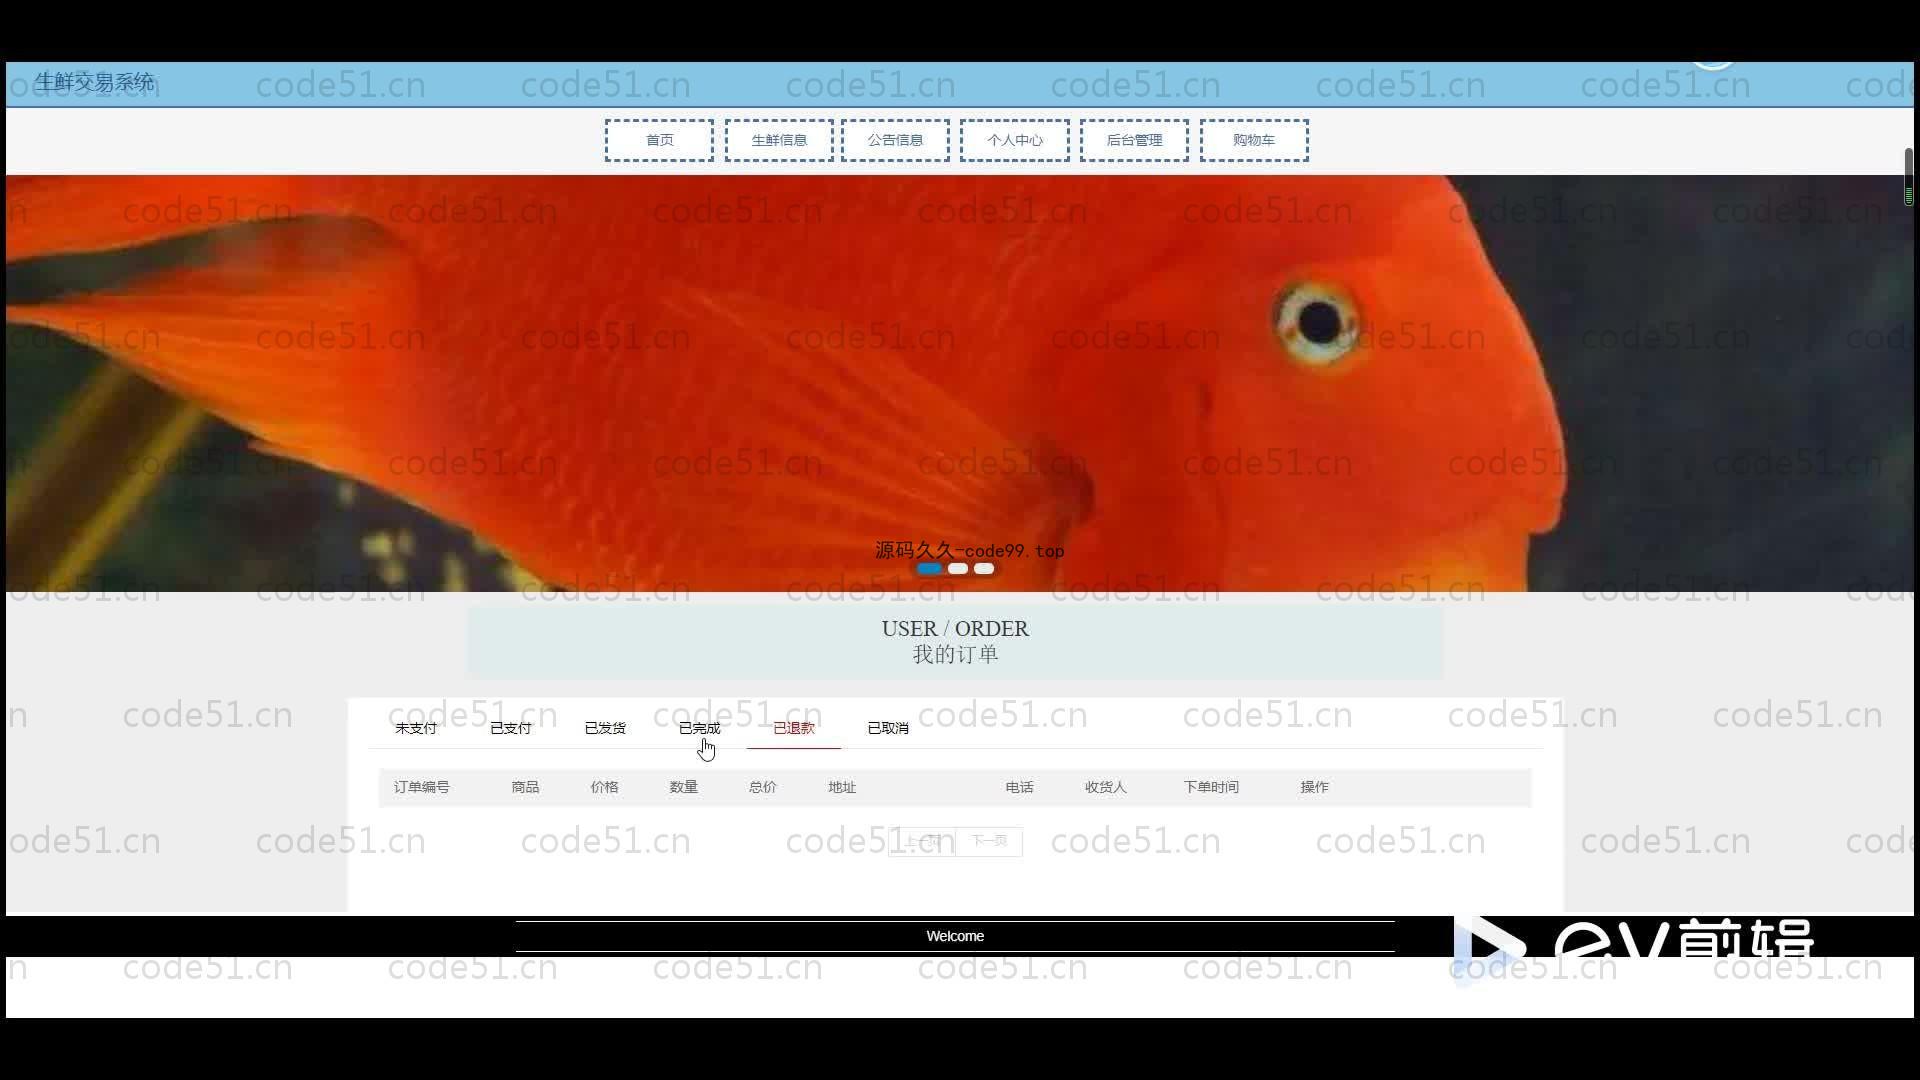The width and height of the screenshot is (1920, 1080).
Task: Show the 已发货 orders tab
Action: (605, 728)
